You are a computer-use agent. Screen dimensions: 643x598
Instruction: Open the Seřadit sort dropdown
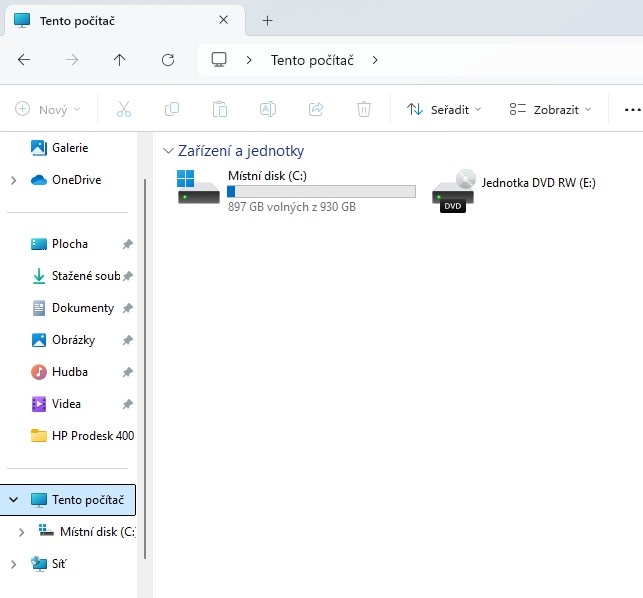444,110
